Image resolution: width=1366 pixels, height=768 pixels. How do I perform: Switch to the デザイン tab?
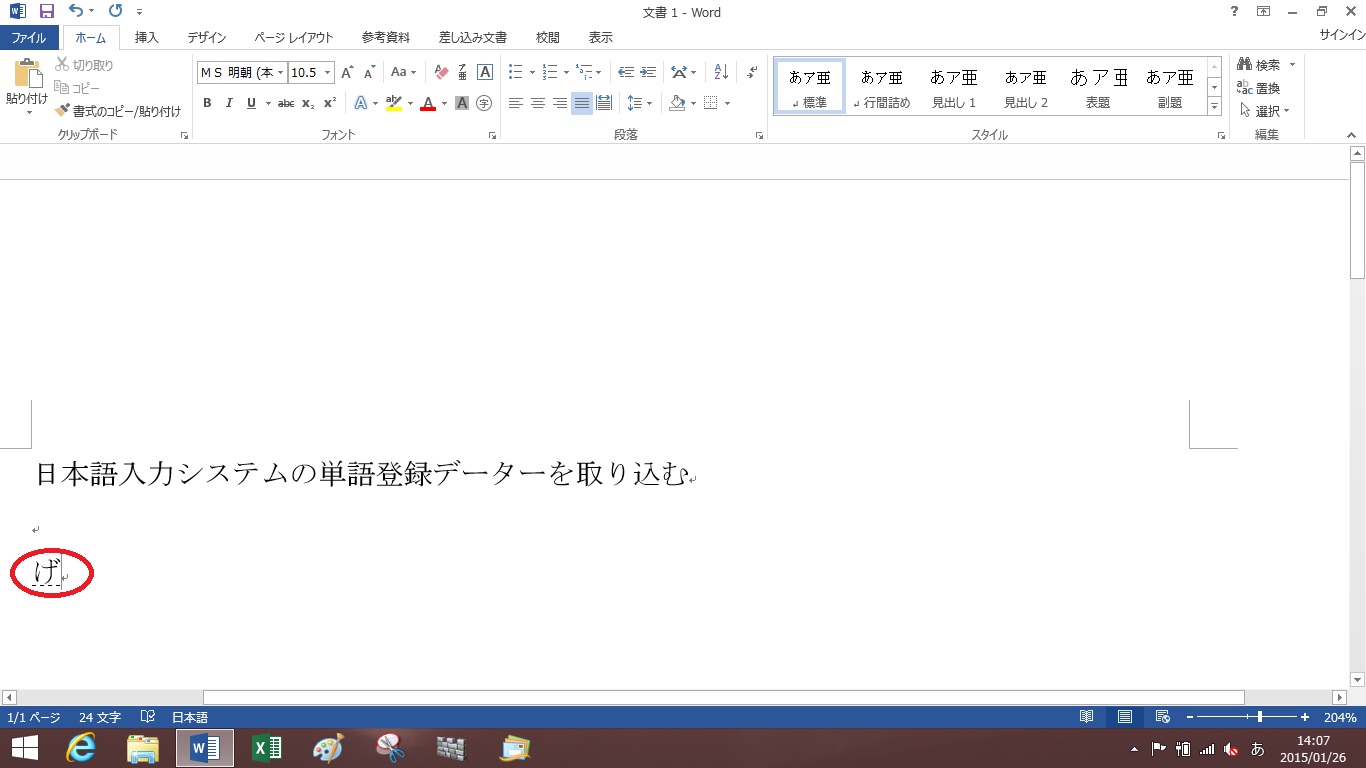pos(207,37)
